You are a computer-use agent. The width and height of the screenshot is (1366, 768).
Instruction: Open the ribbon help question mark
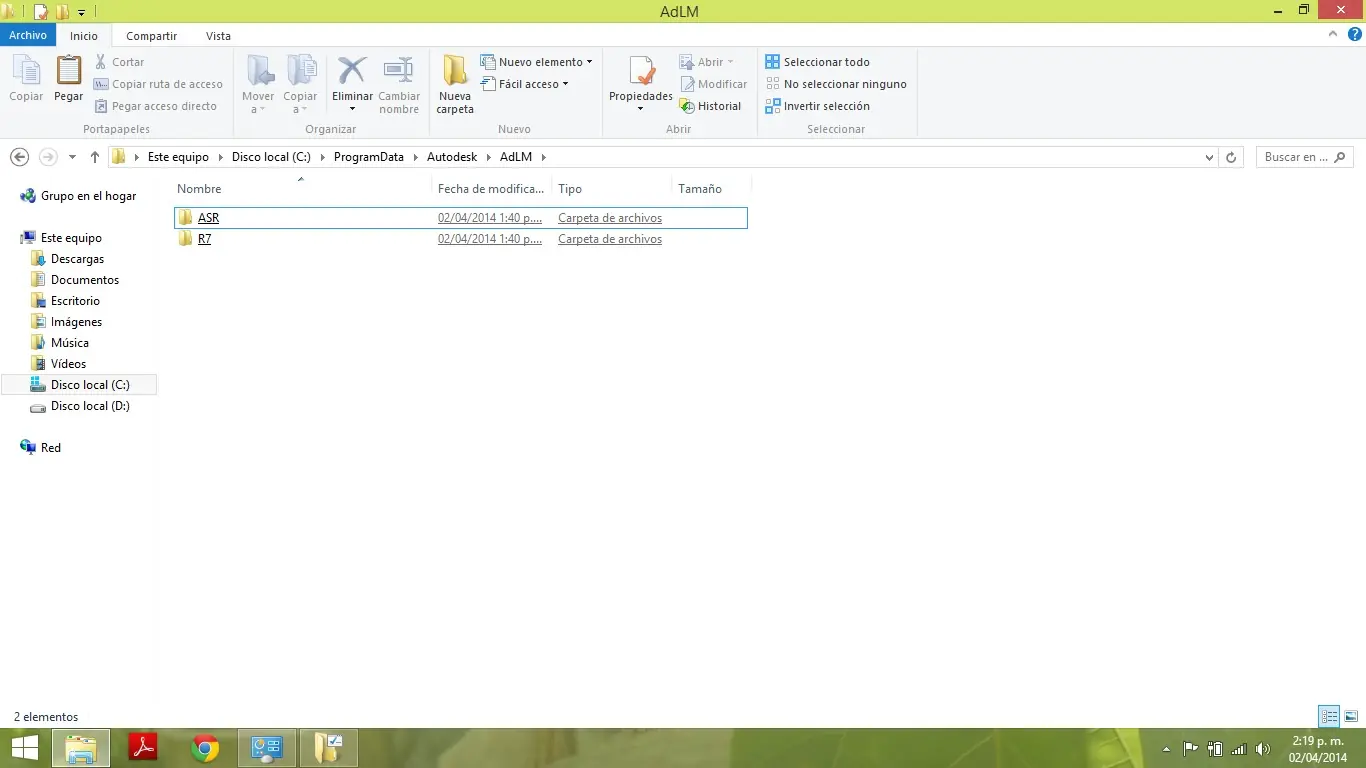pos(1353,34)
